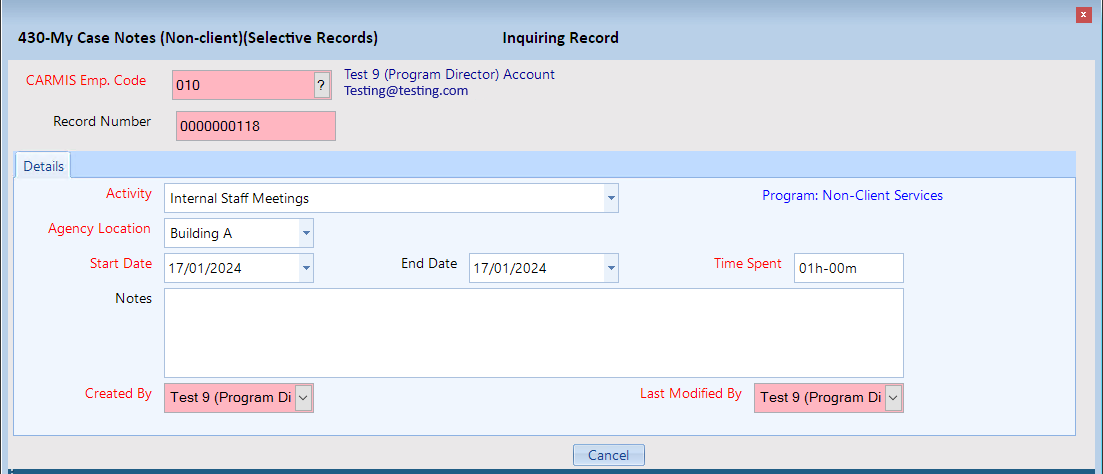Image resolution: width=1103 pixels, height=474 pixels.
Task: Open the End Date picker arrow
Action: tap(610, 269)
